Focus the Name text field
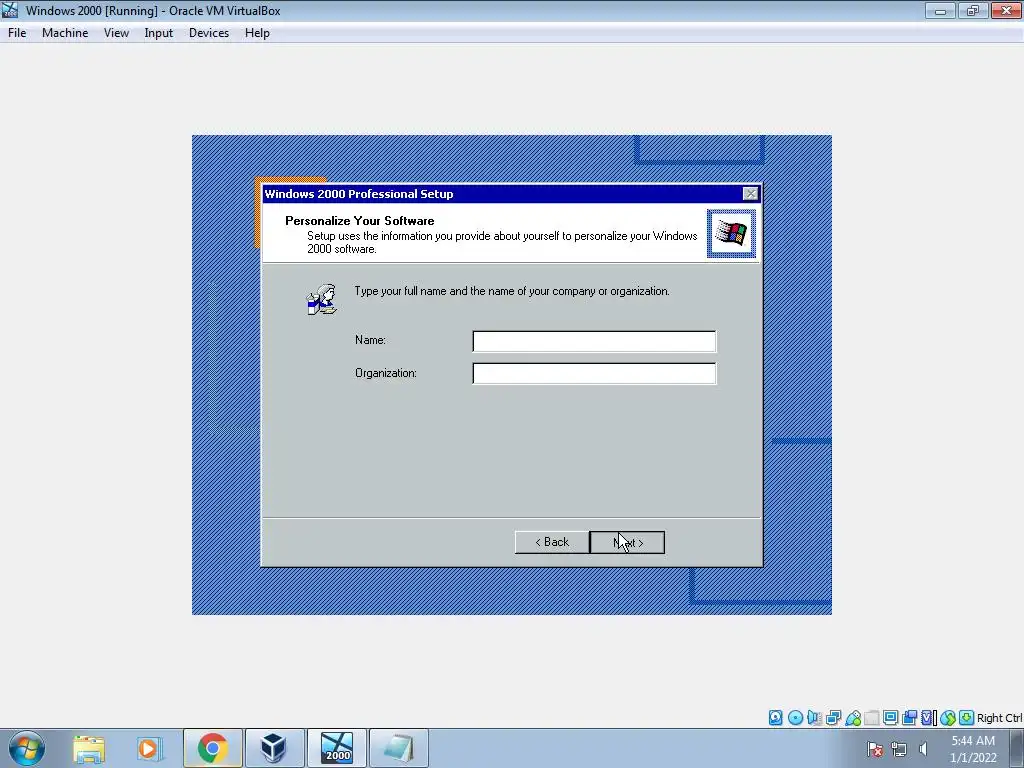 pos(594,341)
